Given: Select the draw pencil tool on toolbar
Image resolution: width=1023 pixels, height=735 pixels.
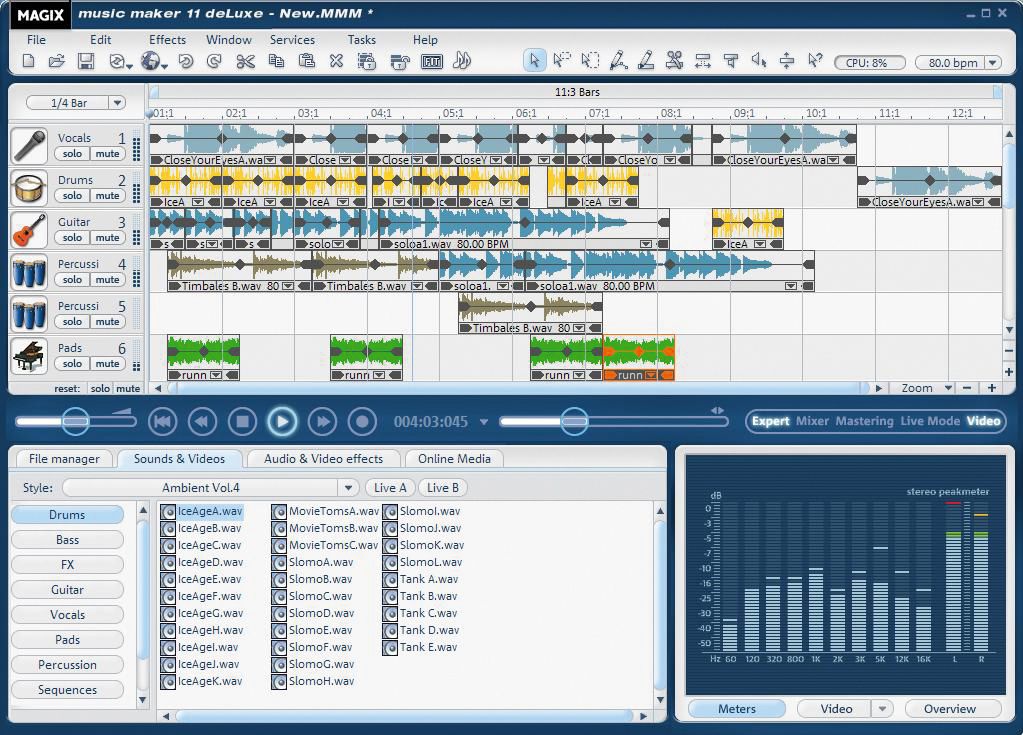Looking at the screenshot, I should pos(618,61).
